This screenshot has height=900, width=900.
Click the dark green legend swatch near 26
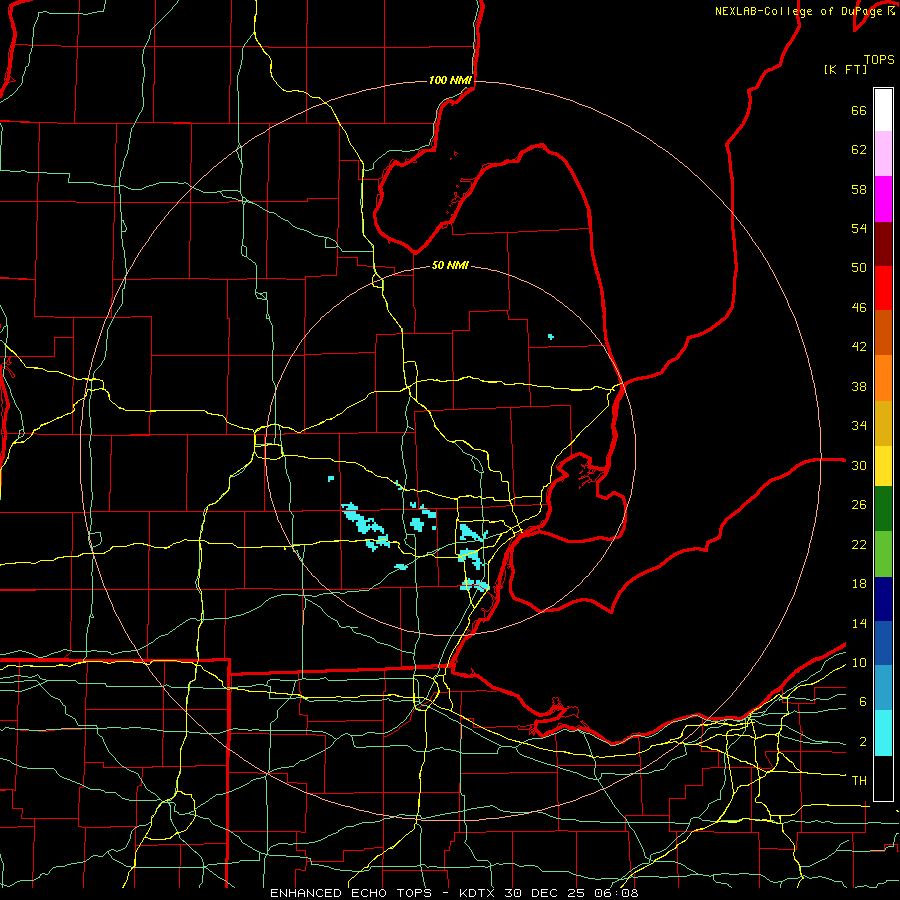click(x=883, y=508)
